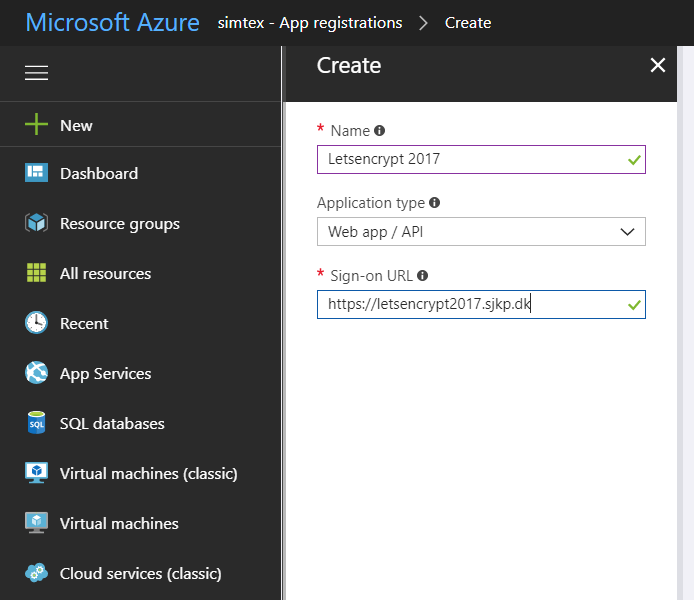
Task: Click the All resources grid icon
Action: click(36, 273)
